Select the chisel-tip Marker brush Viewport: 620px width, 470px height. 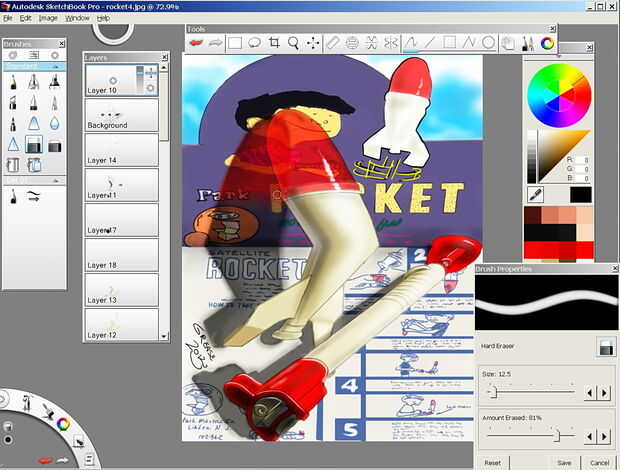pos(13,103)
